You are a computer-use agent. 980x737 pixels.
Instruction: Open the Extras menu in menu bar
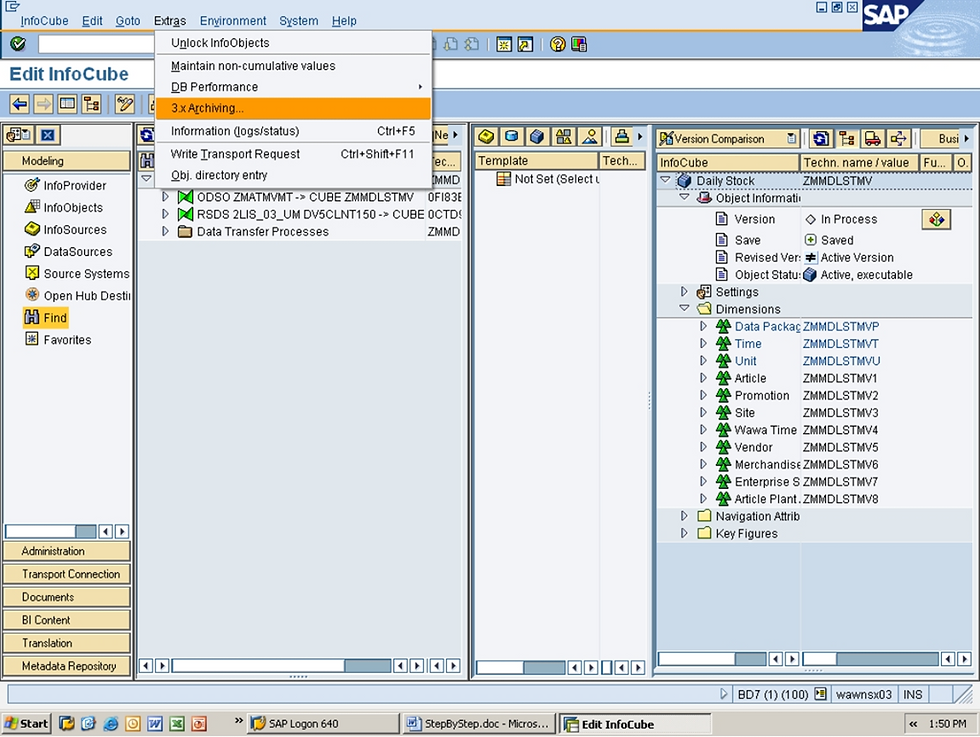(x=170, y=21)
